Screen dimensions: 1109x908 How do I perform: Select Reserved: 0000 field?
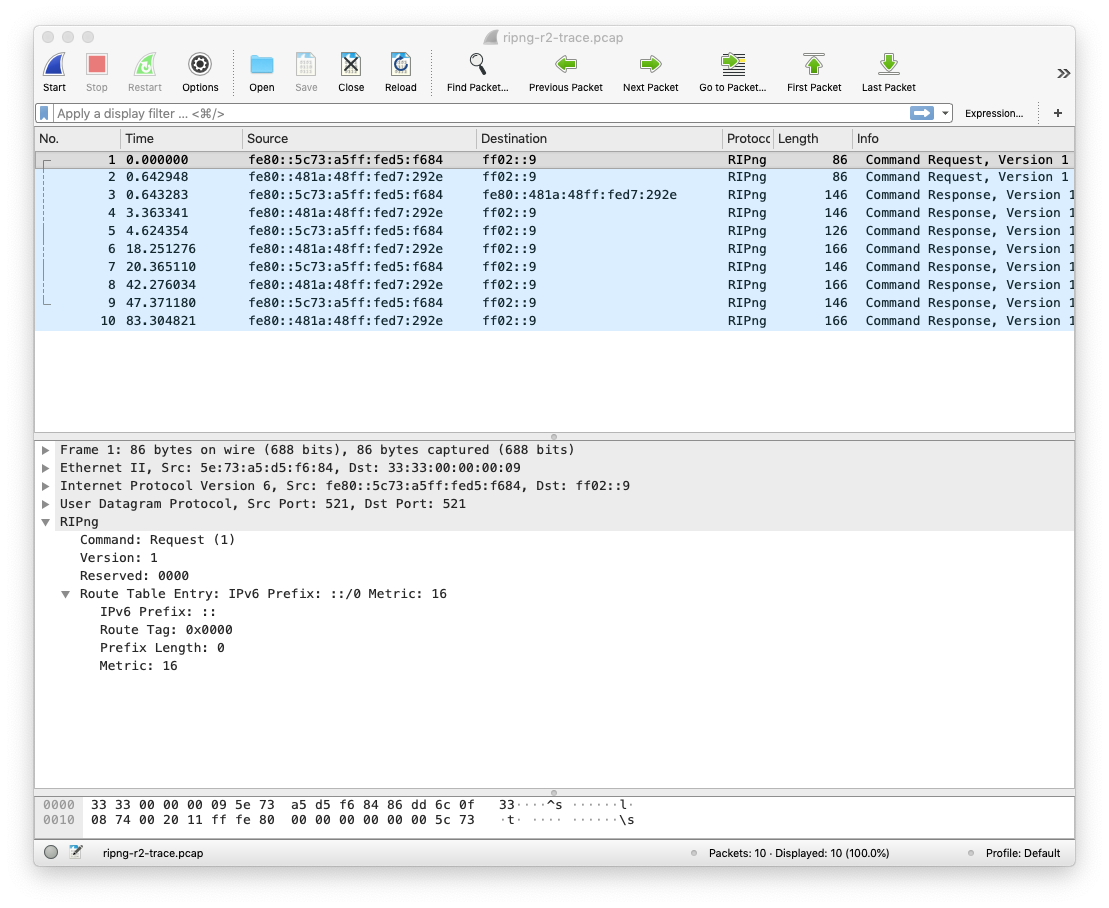coord(134,576)
